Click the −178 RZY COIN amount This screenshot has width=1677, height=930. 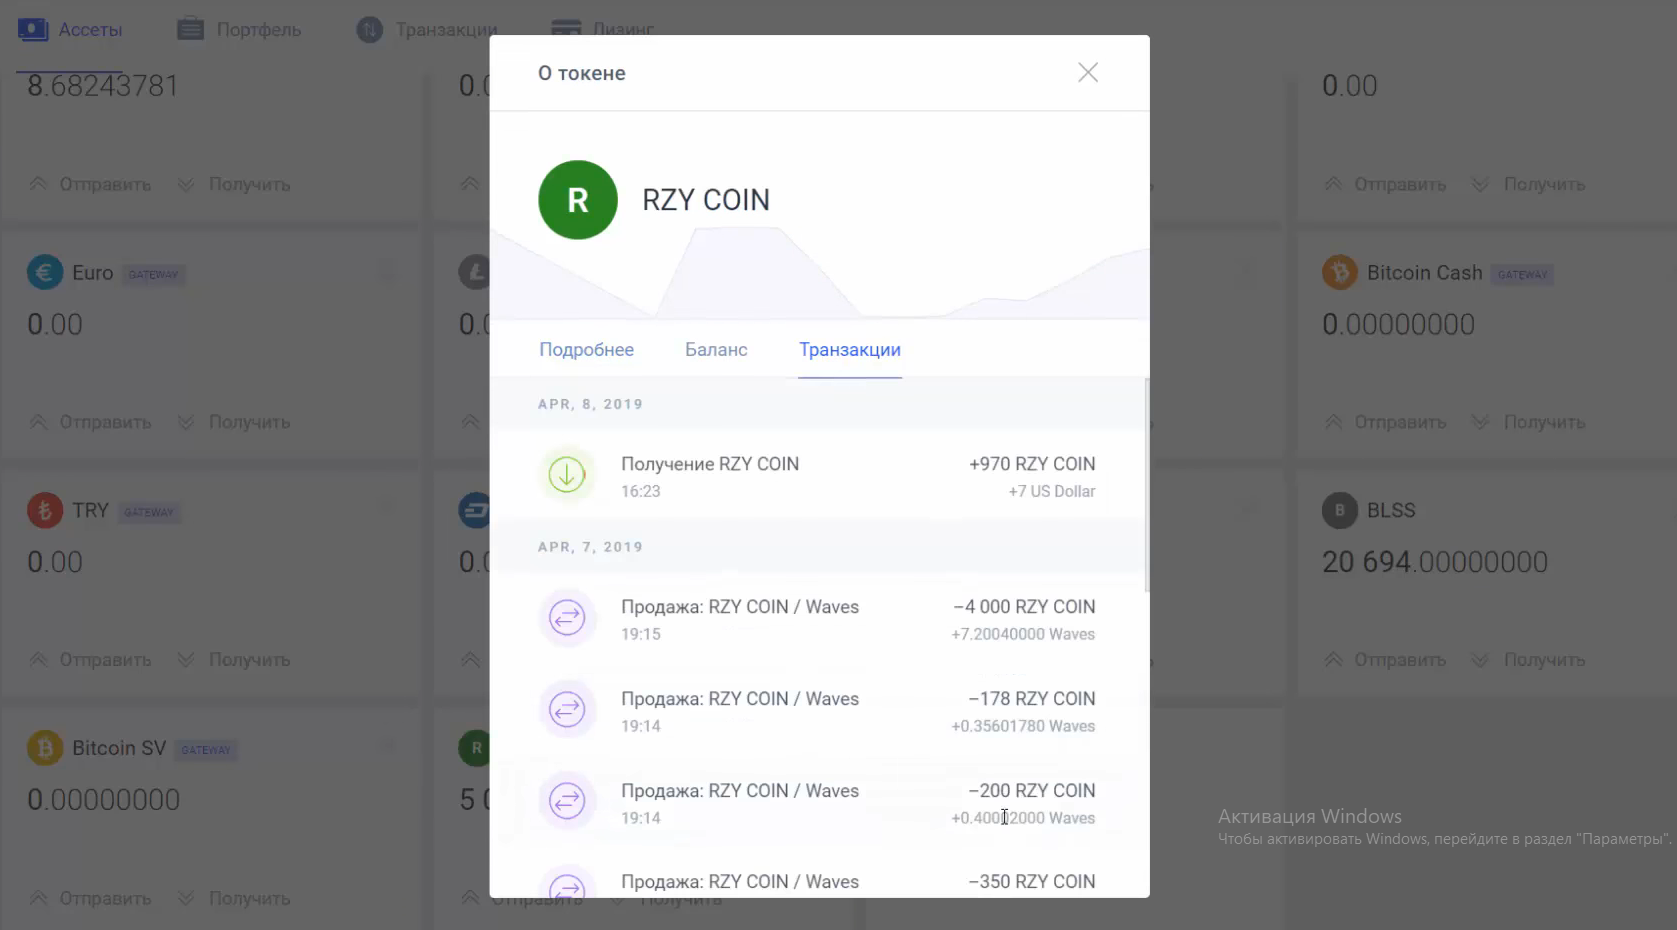click(x=1032, y=699)
